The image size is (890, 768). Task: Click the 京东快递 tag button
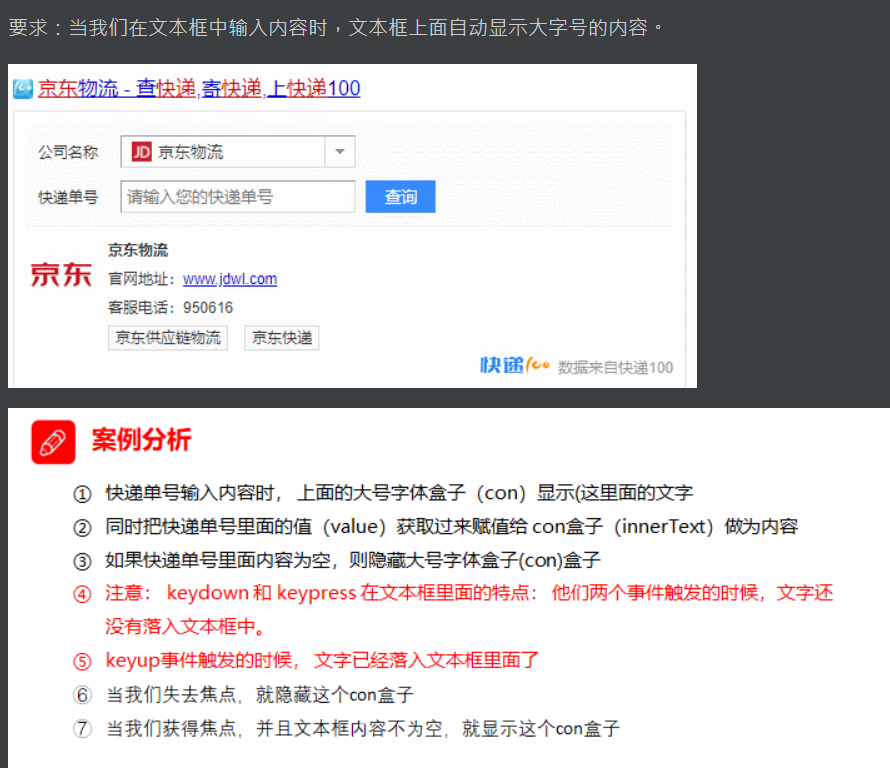282,338
